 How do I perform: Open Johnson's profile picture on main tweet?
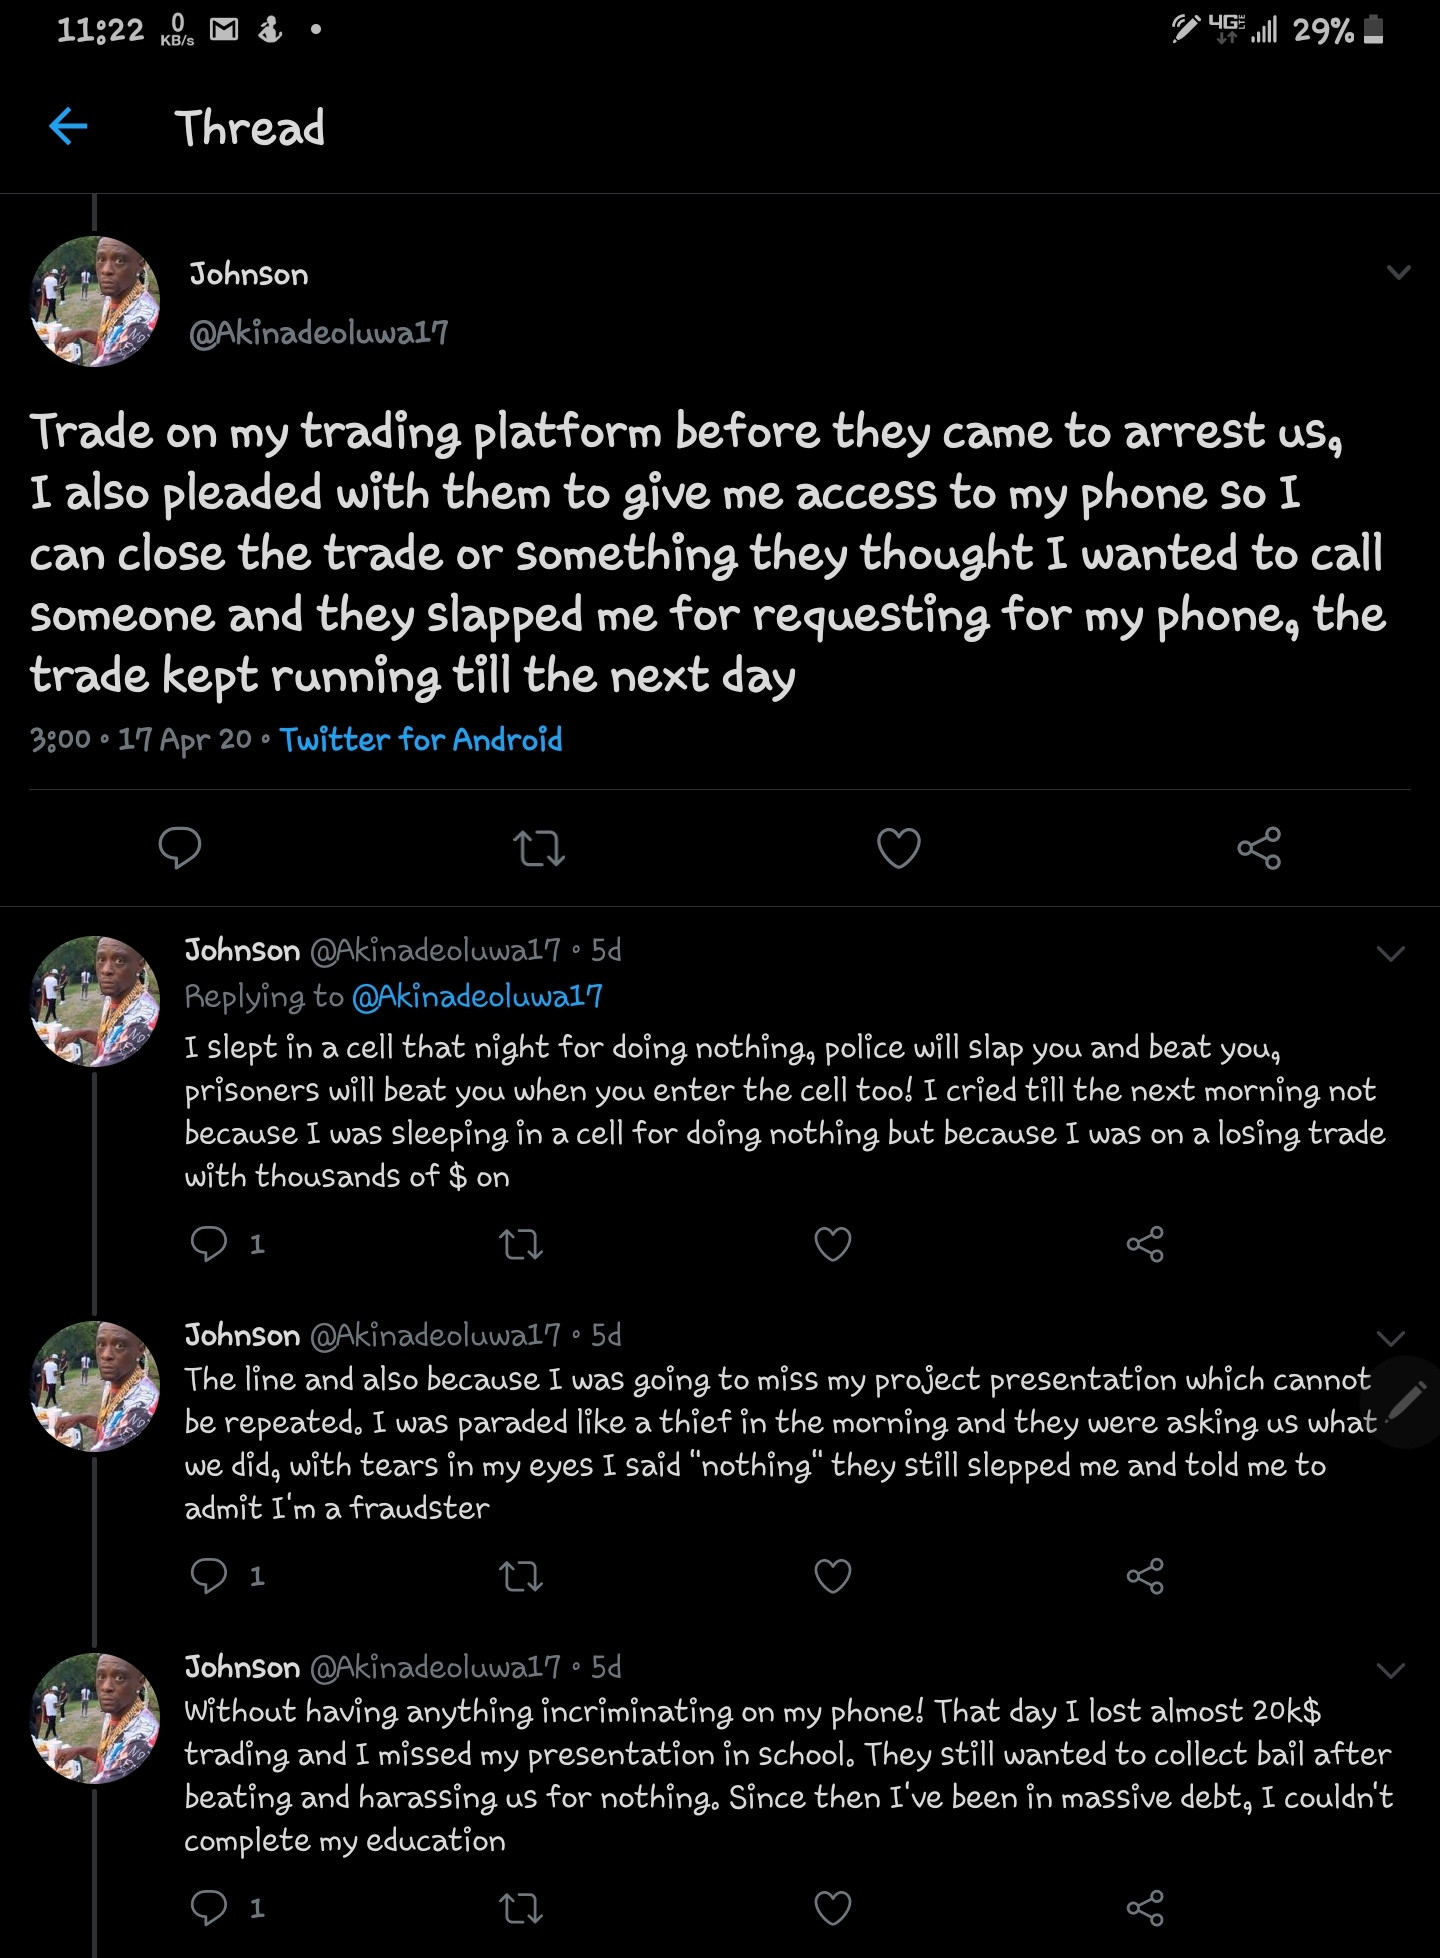pos(96,302)
